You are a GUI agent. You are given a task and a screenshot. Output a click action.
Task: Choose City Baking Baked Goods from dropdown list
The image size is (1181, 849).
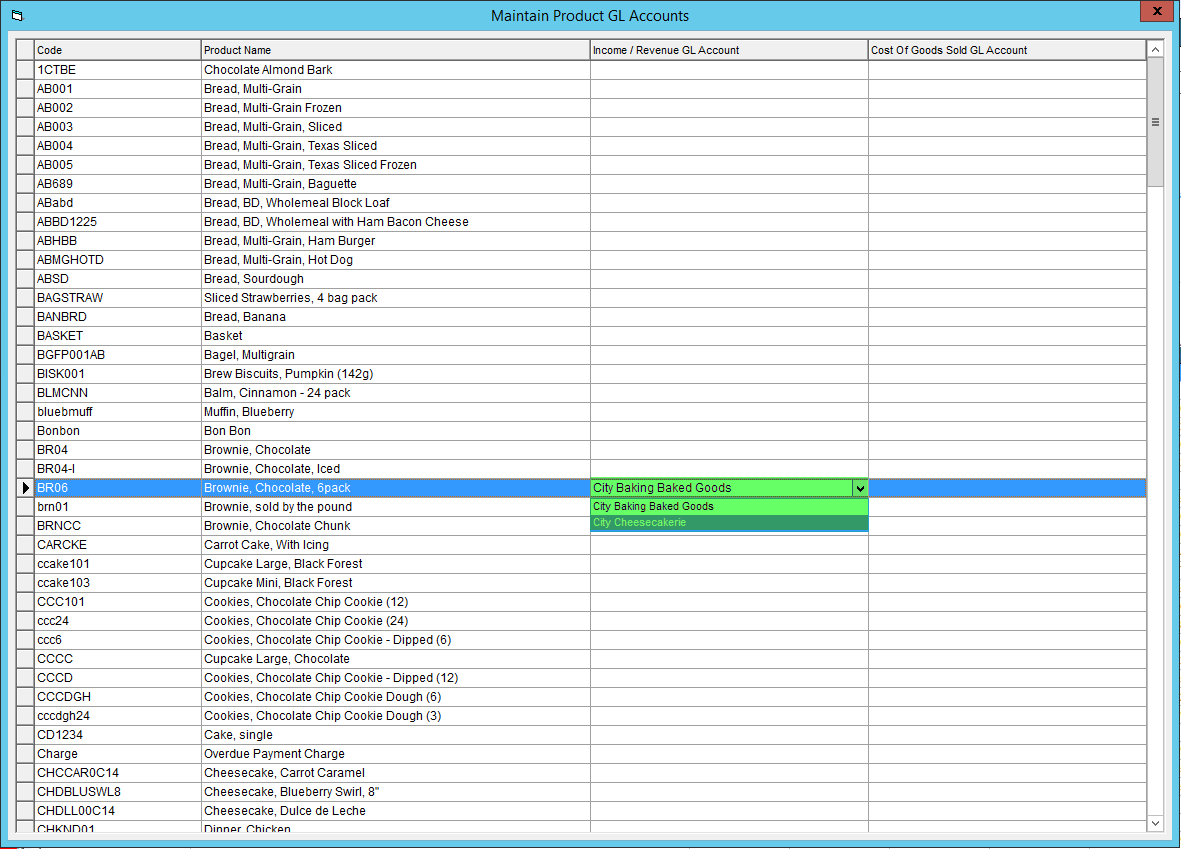[729, 506]
